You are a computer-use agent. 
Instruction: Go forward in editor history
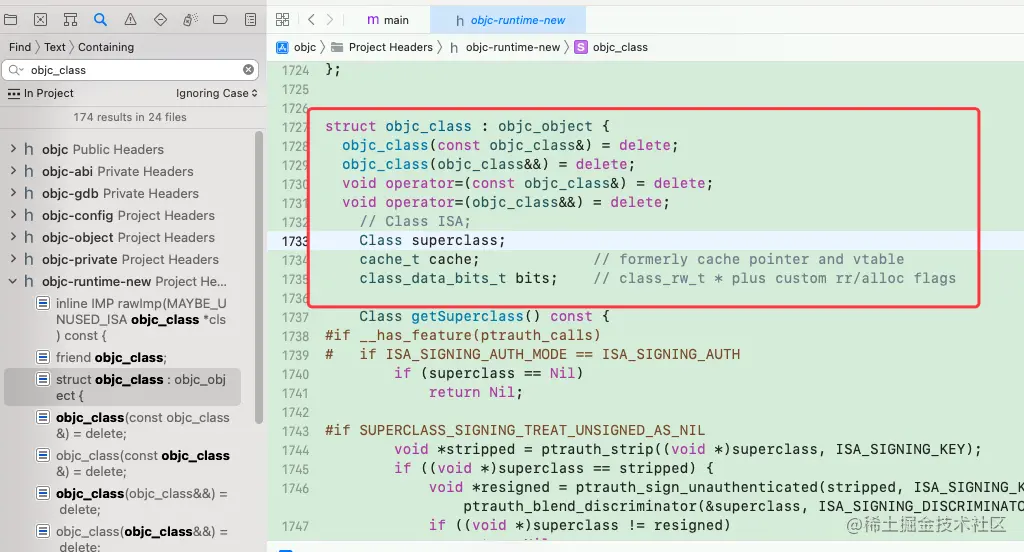click(x=330, y=20)
